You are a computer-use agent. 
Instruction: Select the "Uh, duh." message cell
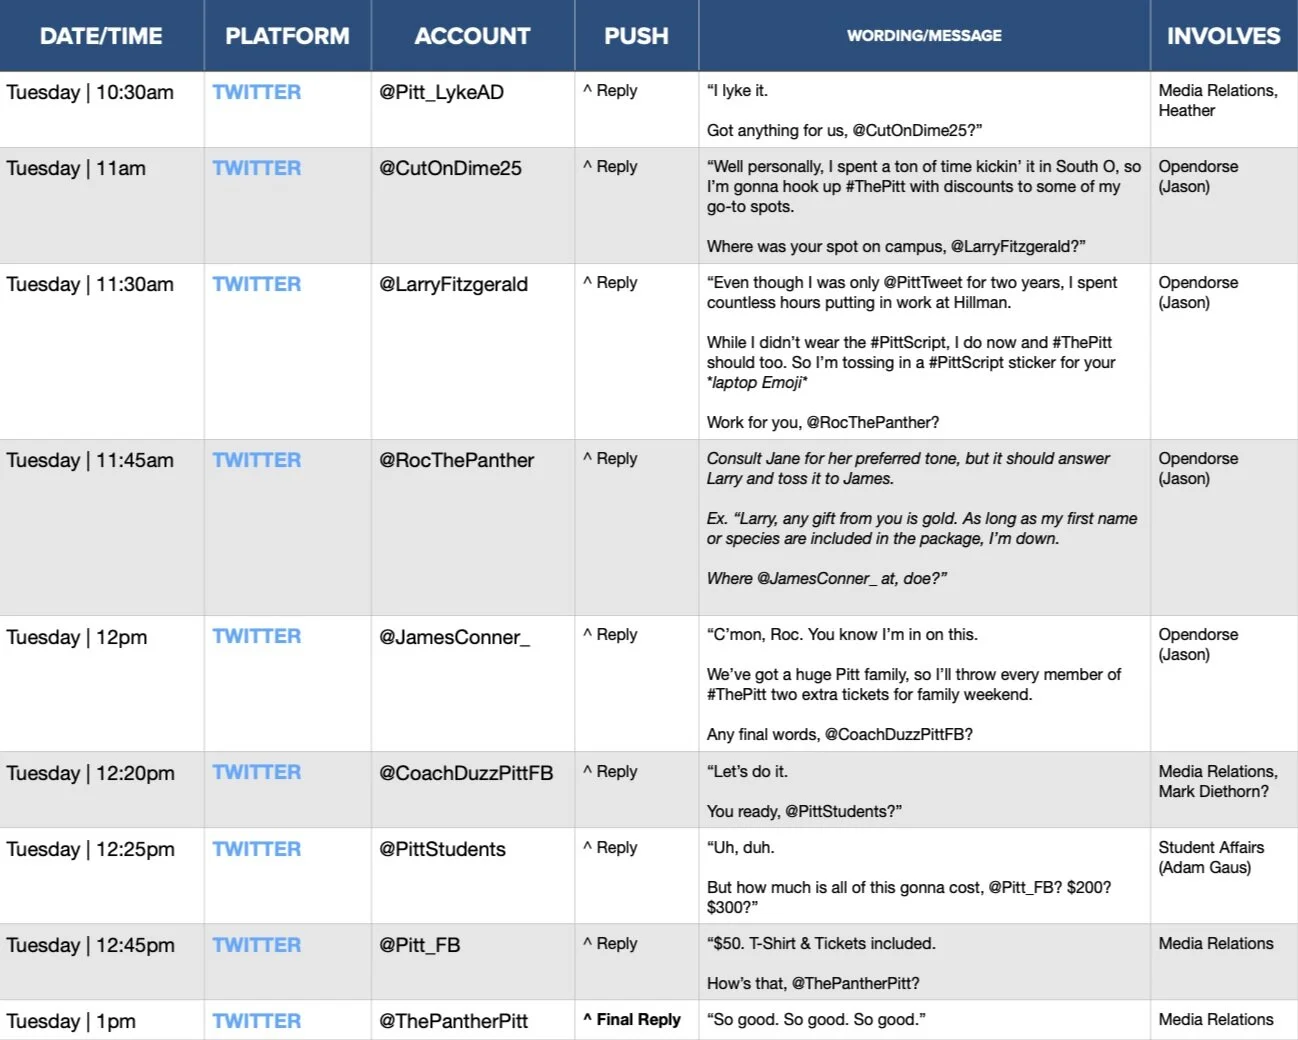[924, 875]
